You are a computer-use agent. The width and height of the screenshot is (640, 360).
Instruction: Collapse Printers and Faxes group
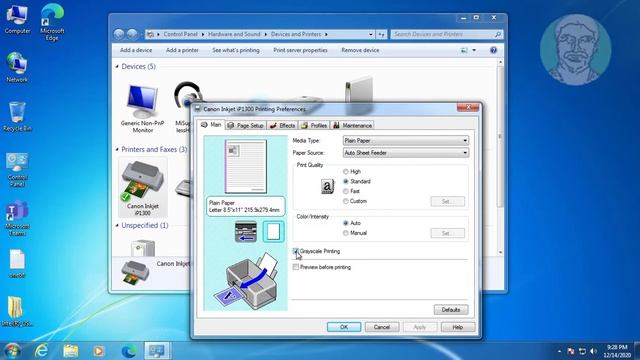117,149
